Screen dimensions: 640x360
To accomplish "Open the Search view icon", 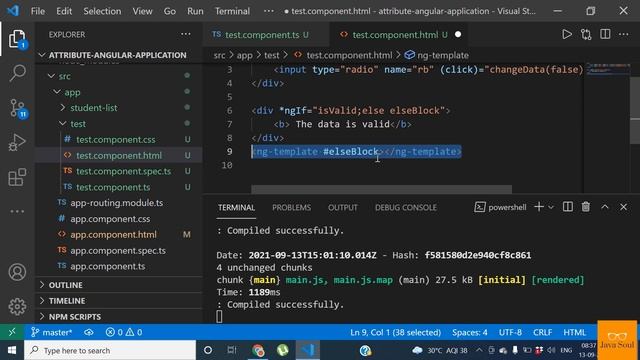I will click(x=17, y=73).
